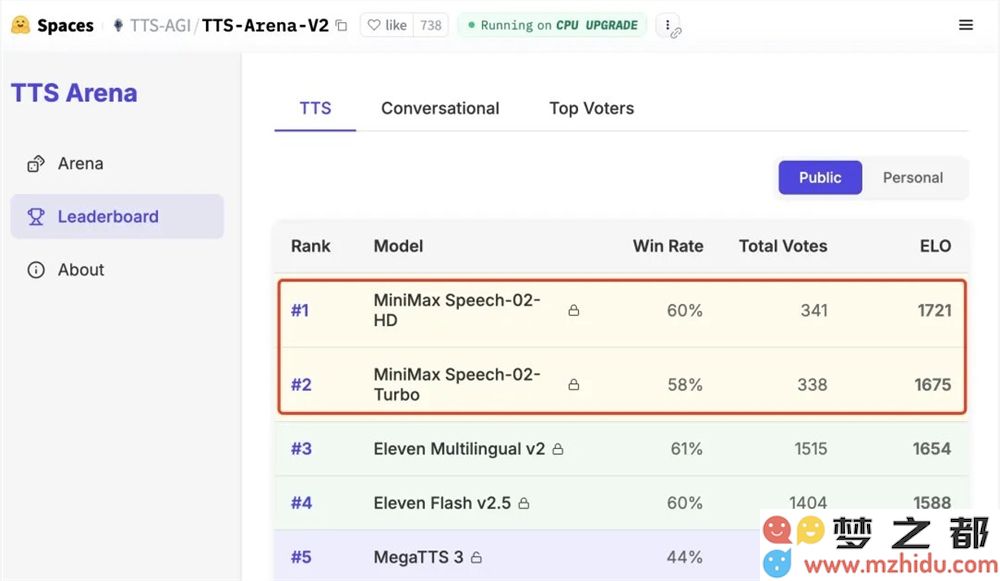This screenshot has width=1000, height=581.
Task: Click lock icon next to Eleven Multilingual v2
Action: [558, 449]
